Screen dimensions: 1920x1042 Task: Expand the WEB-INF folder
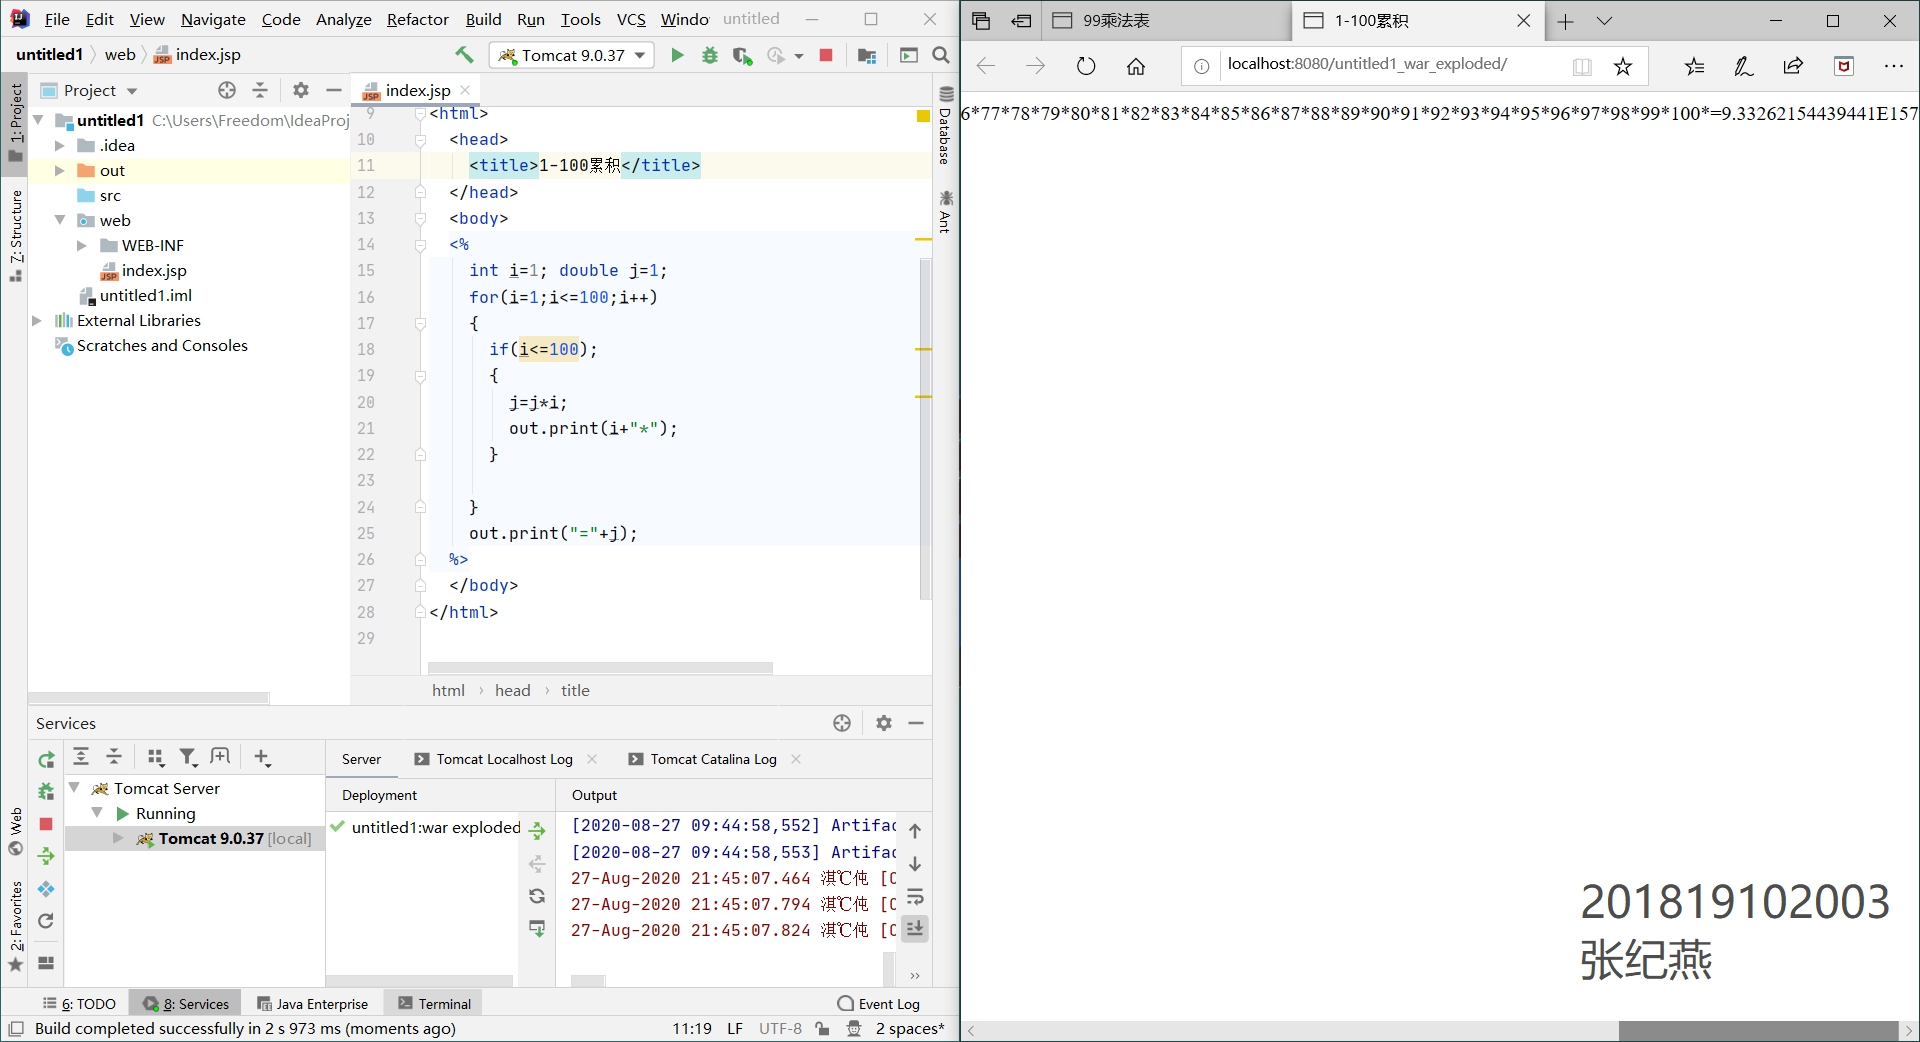coord(82,245)
